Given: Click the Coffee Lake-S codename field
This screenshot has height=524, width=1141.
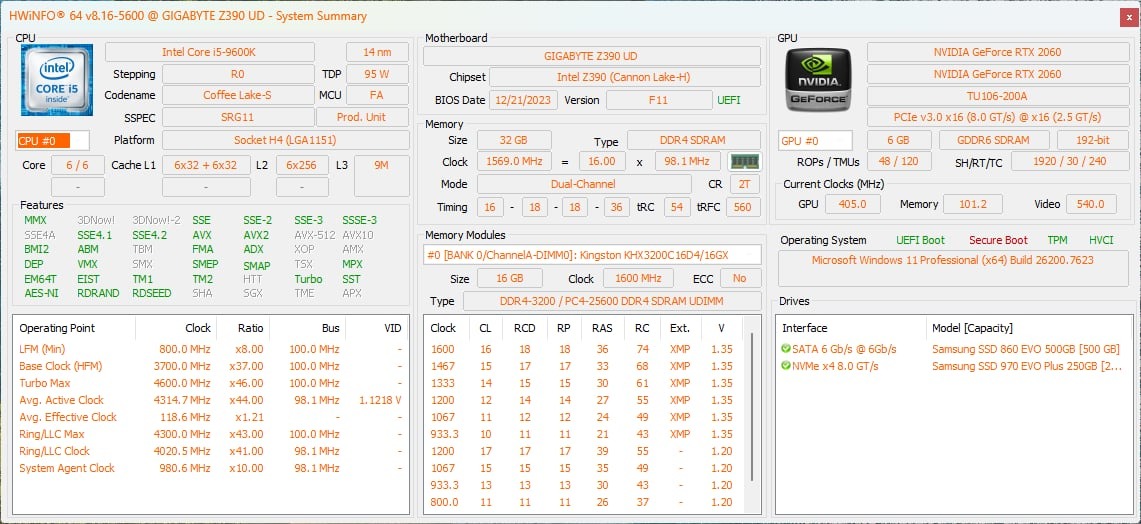Looking at the screenshot, I should pyautogui.click(x=238, y=95).
